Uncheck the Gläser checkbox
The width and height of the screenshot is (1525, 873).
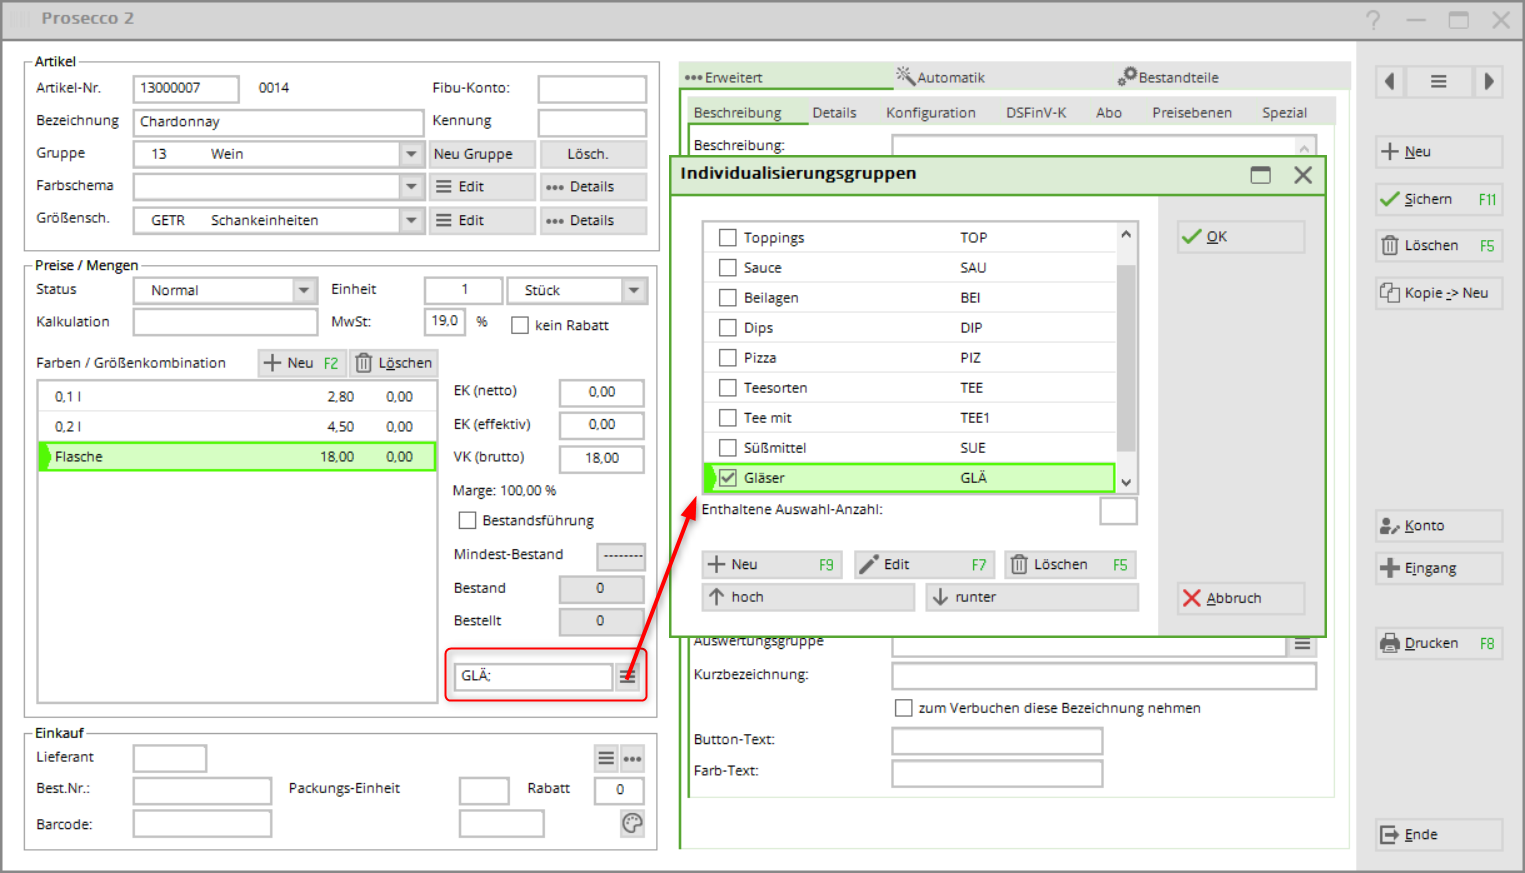[x=728, y=478]
